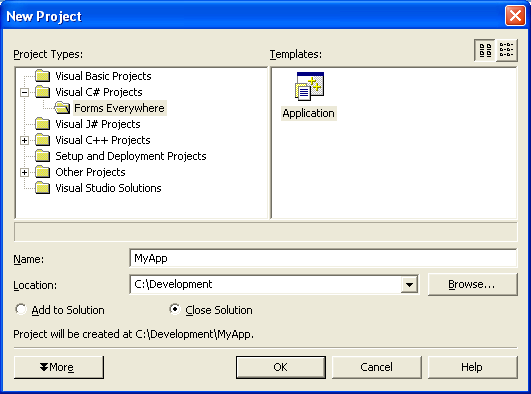Select Visual Studio Solutions tree label
This screenshot has height=394, width=531.
[x=108, y=188]
